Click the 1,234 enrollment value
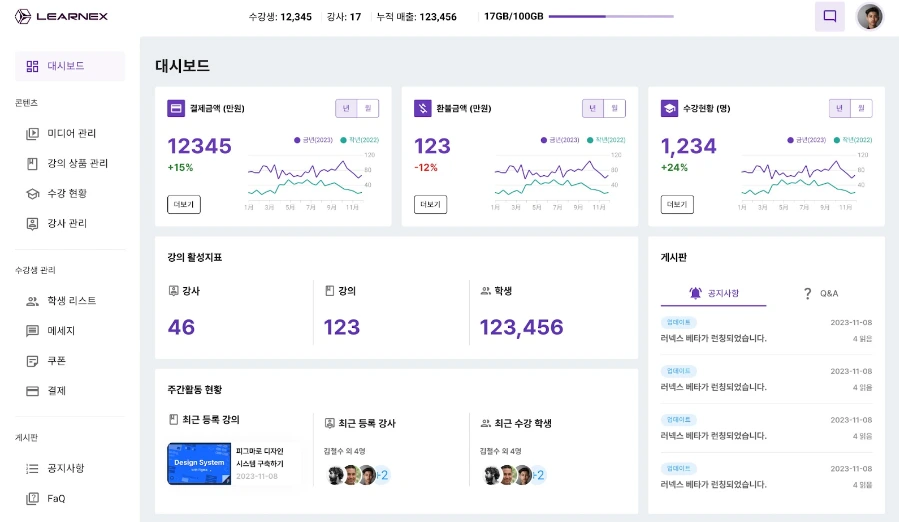 point(689,146)
